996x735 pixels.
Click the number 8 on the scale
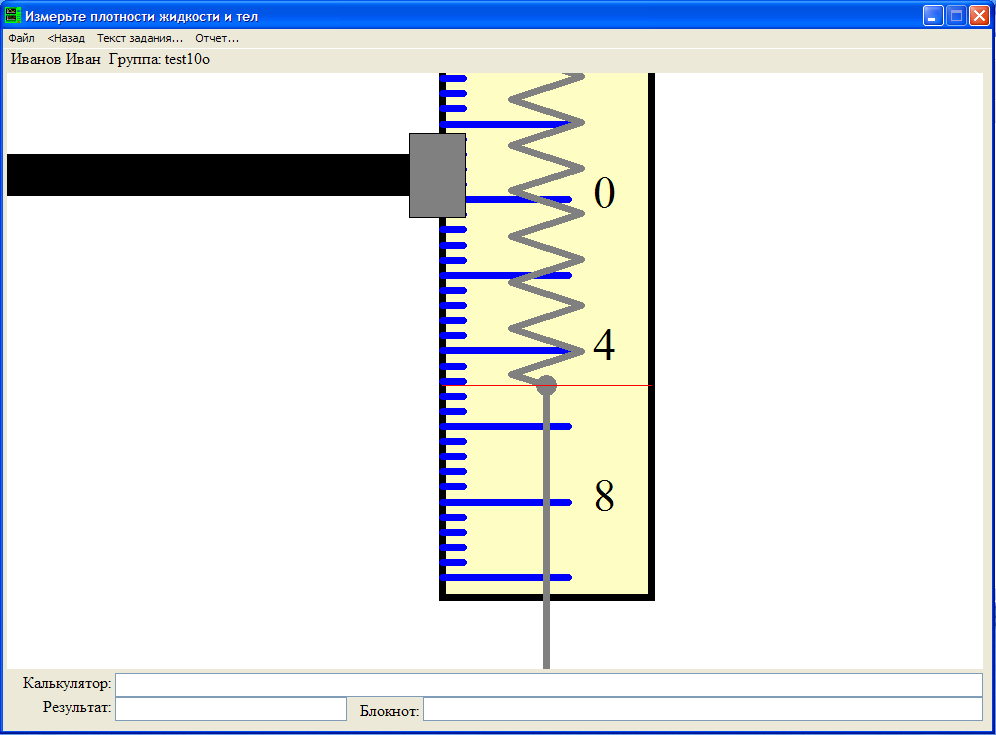[x=604, y=496]
